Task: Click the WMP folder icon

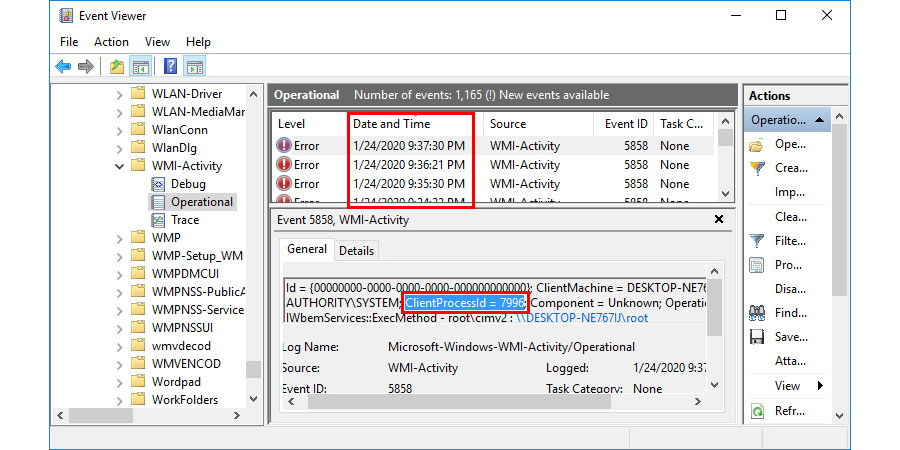Action: (138, 237)
